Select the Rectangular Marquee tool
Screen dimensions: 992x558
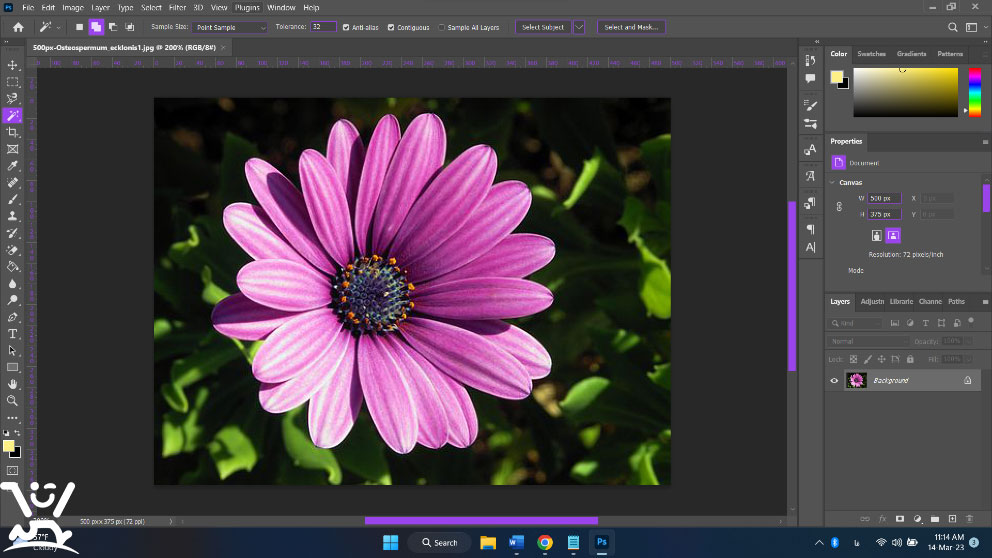pyautogui.click(x=12, y=82)
